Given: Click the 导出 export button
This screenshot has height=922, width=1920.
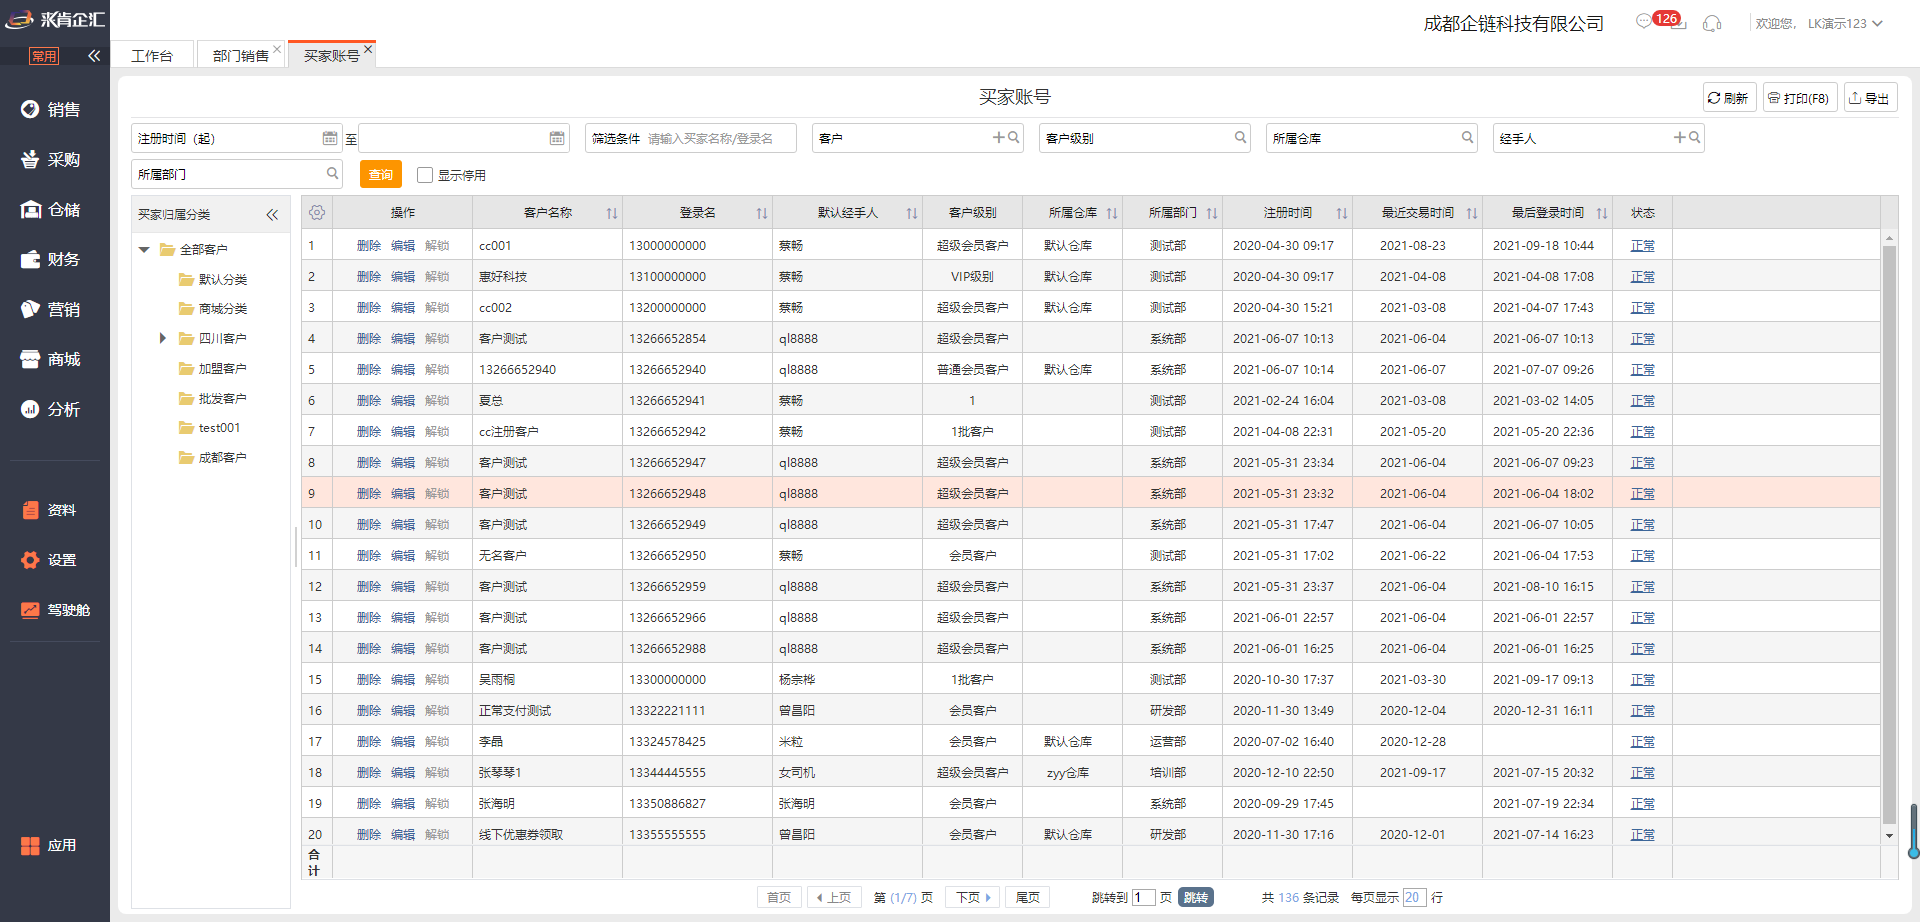Looking at the screenshot, I should point(1869,98).
